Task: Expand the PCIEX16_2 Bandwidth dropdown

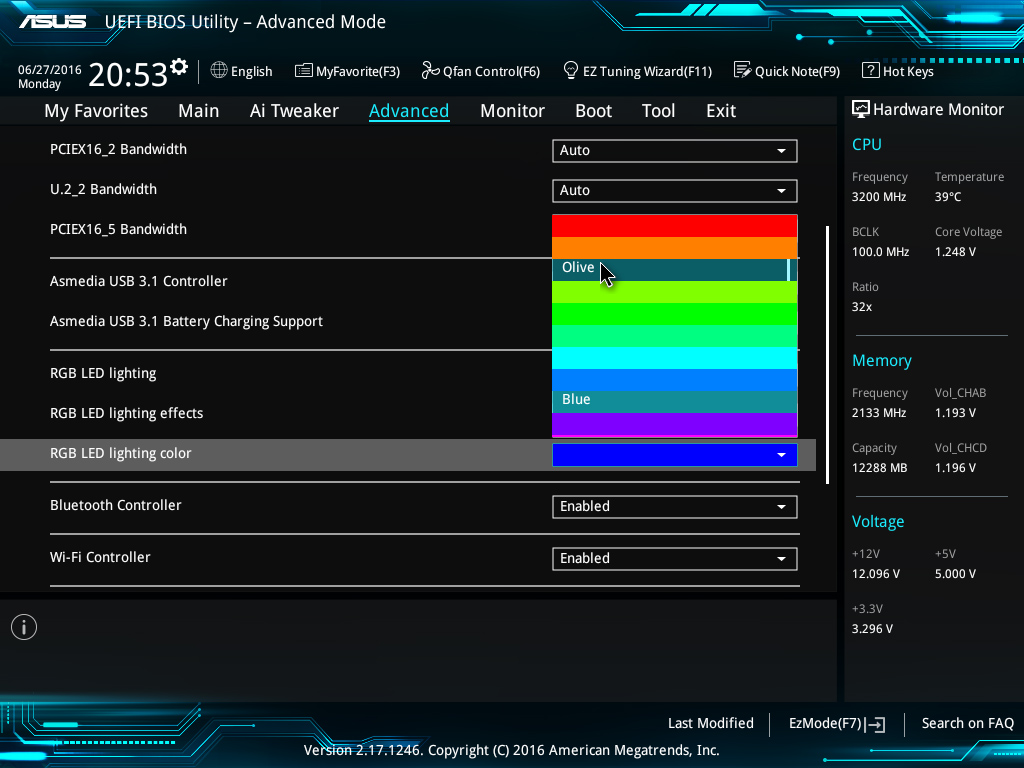Action: 675,151
